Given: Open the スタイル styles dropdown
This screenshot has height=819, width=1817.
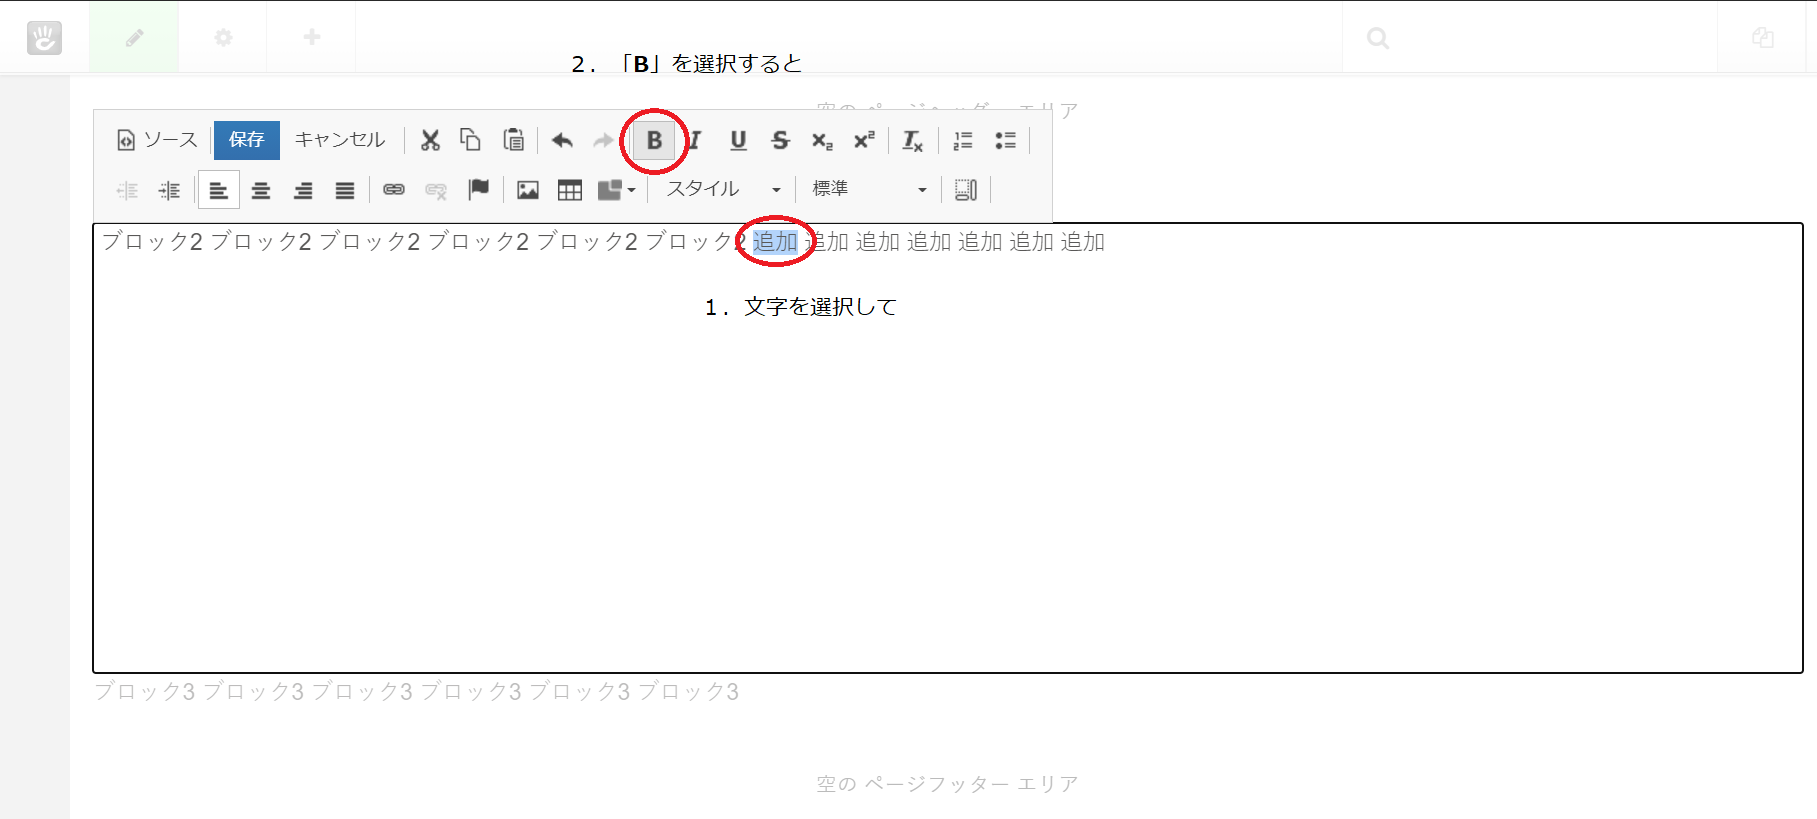Looking at the screenshot, I should tap(723, 190).
